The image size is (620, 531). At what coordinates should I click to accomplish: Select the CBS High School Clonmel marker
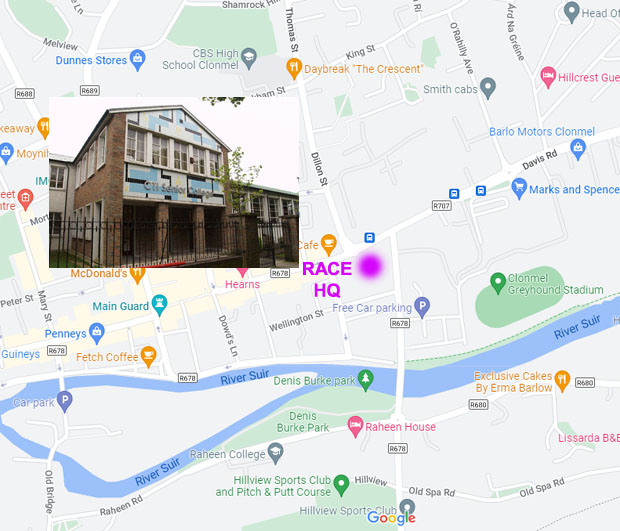[x=249, y=59]
